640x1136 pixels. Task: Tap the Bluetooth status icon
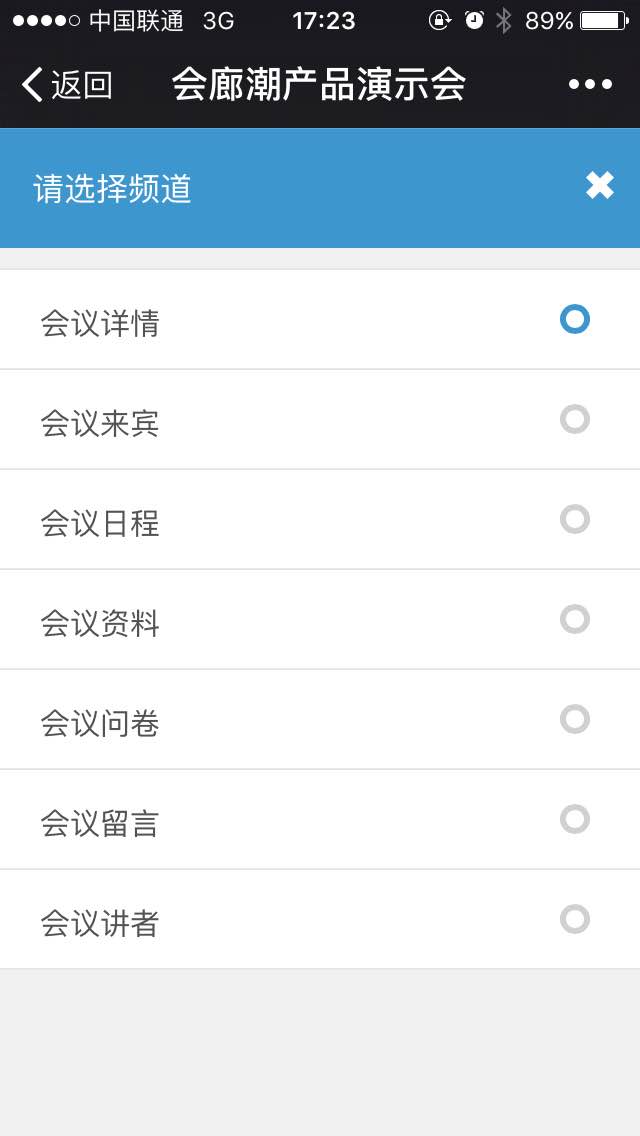point(504,21)
